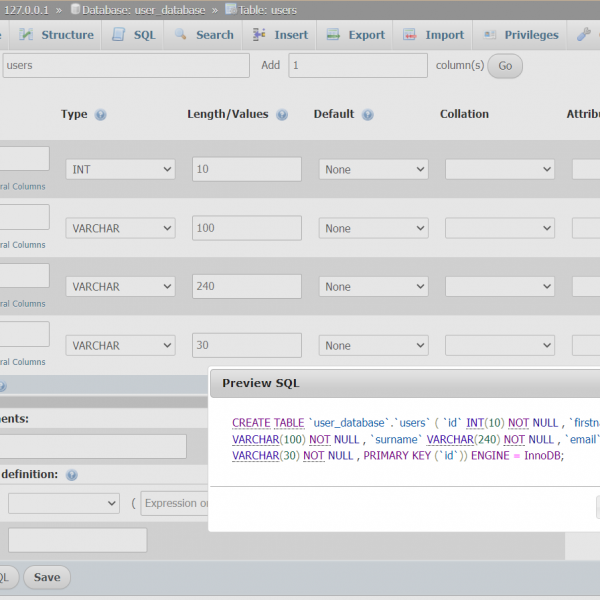The image size is (600, 600).
Task: Click the help icon next to Default
Action: pos(369,115)
